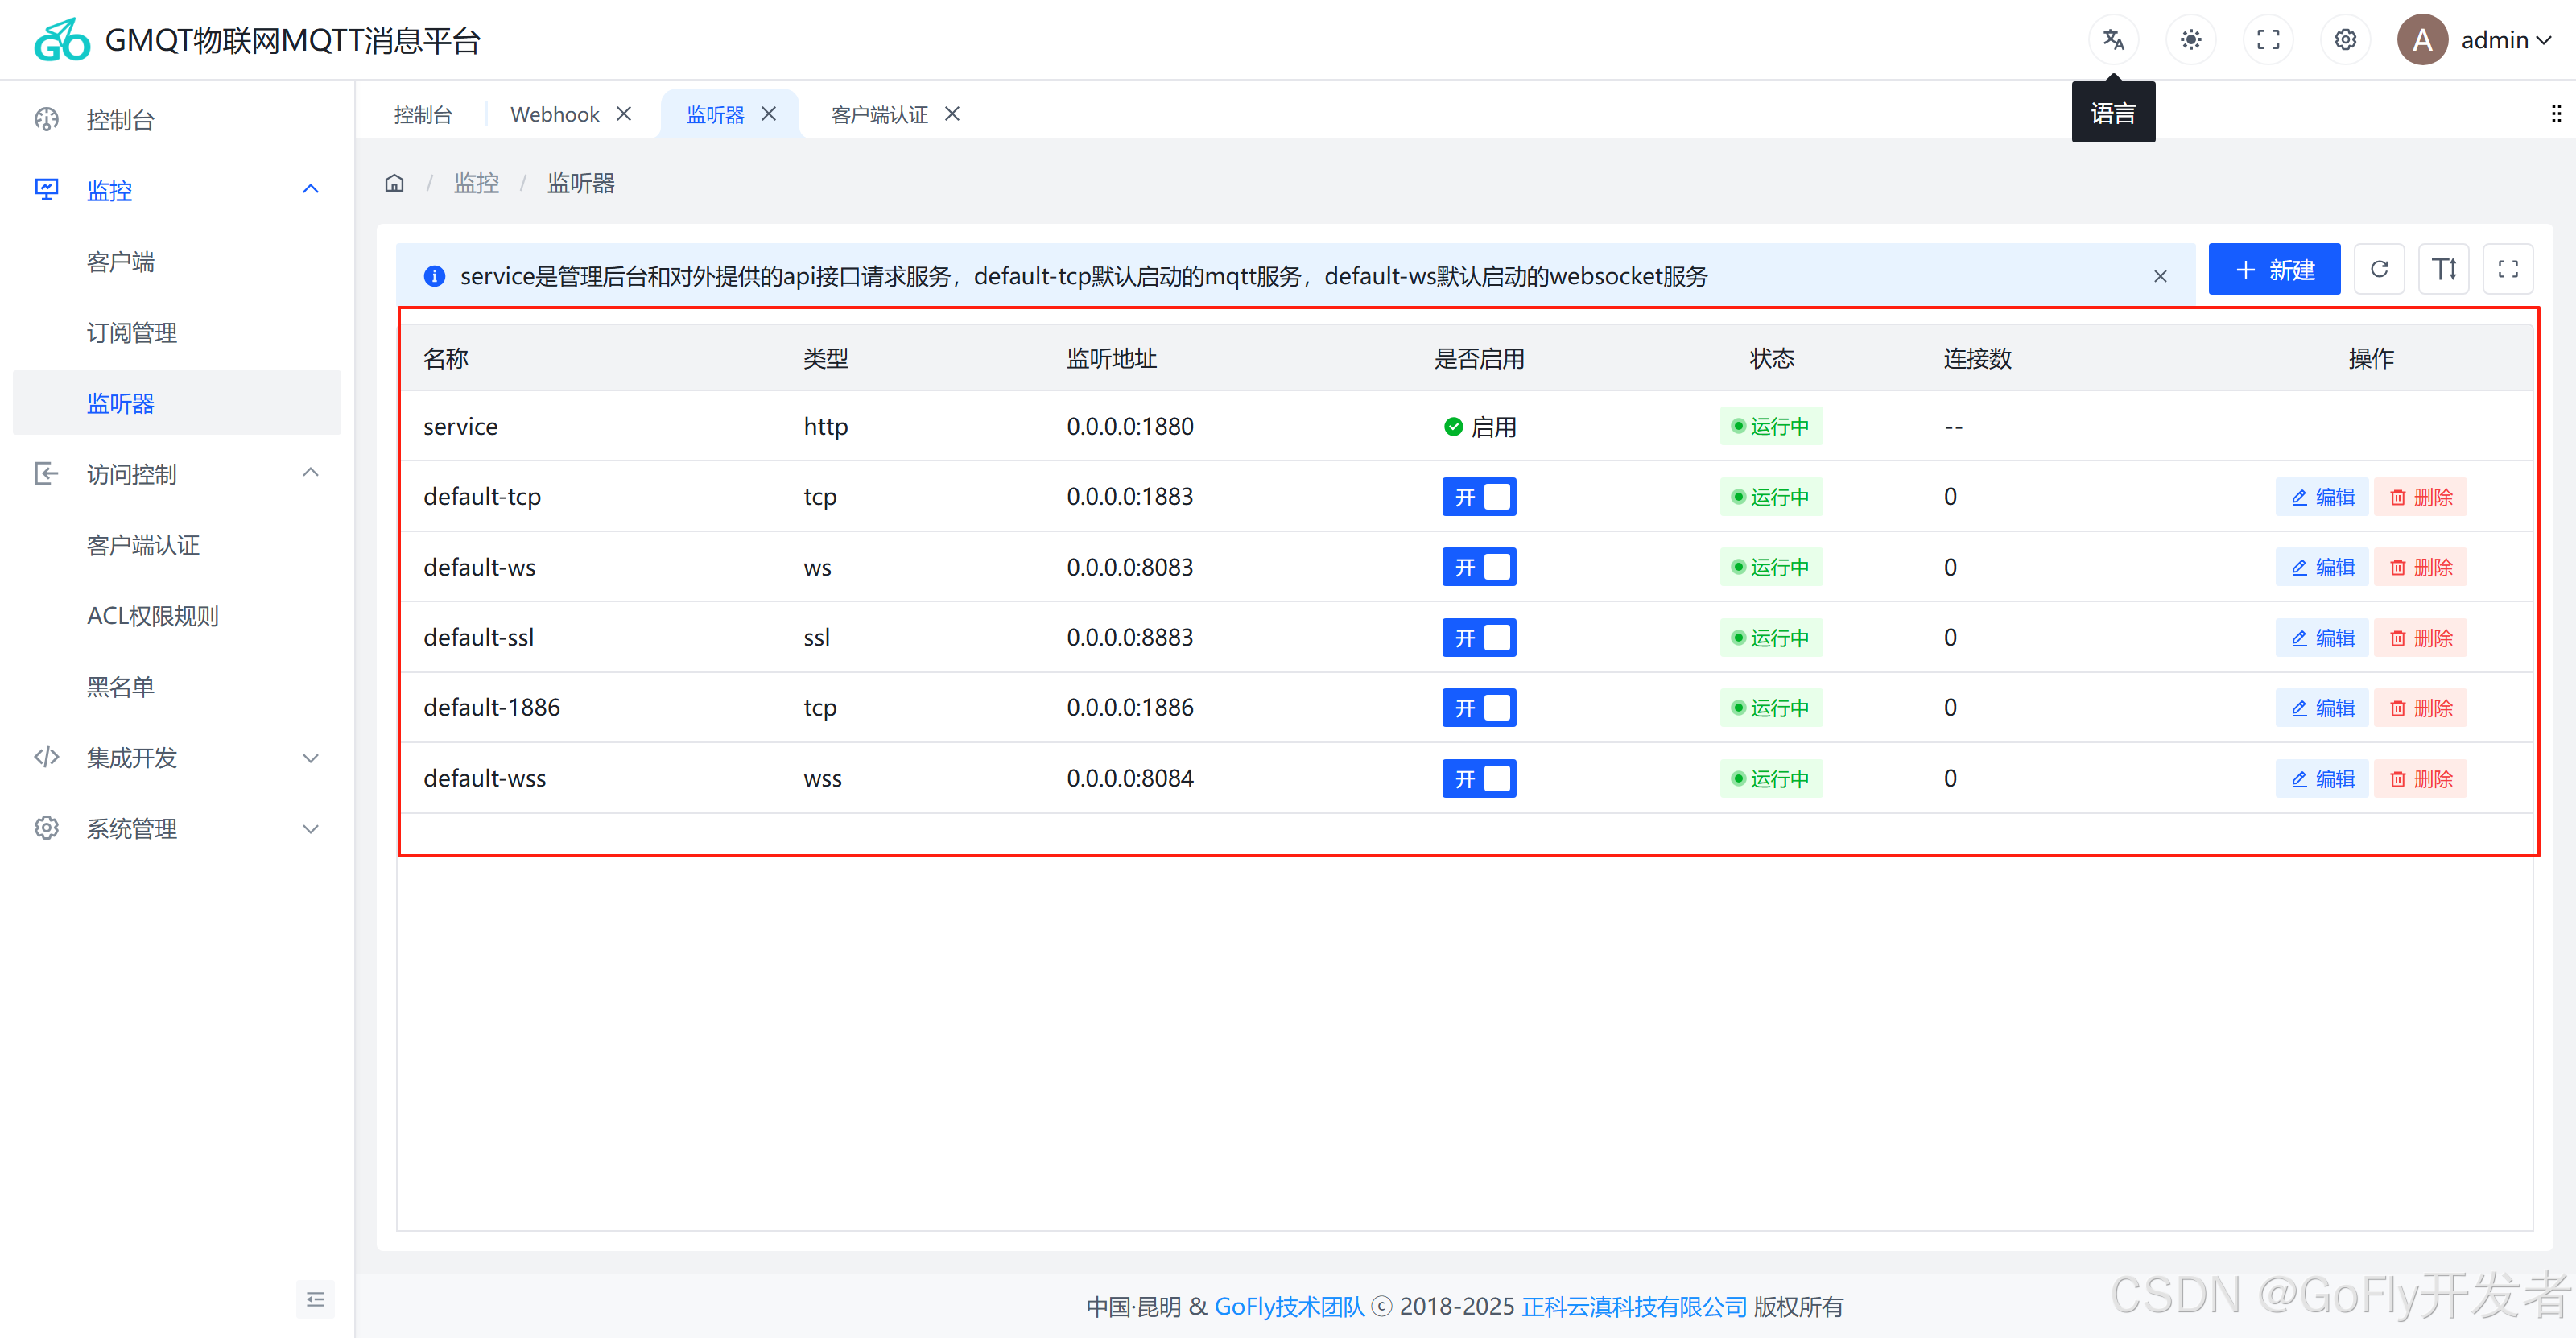Collapse sidebar using bottom menu fold icon
Viewport: 2576px width, 1338px height.
coord(315,1299)
